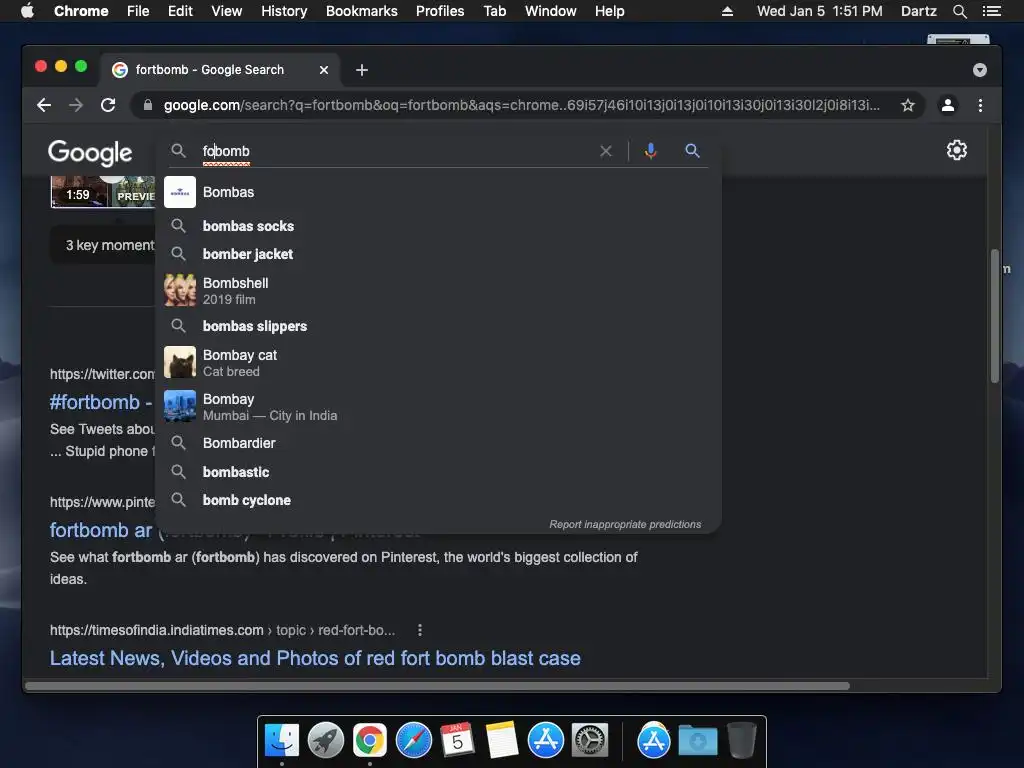Start voice search with the microphone

(x=650, y=152)
